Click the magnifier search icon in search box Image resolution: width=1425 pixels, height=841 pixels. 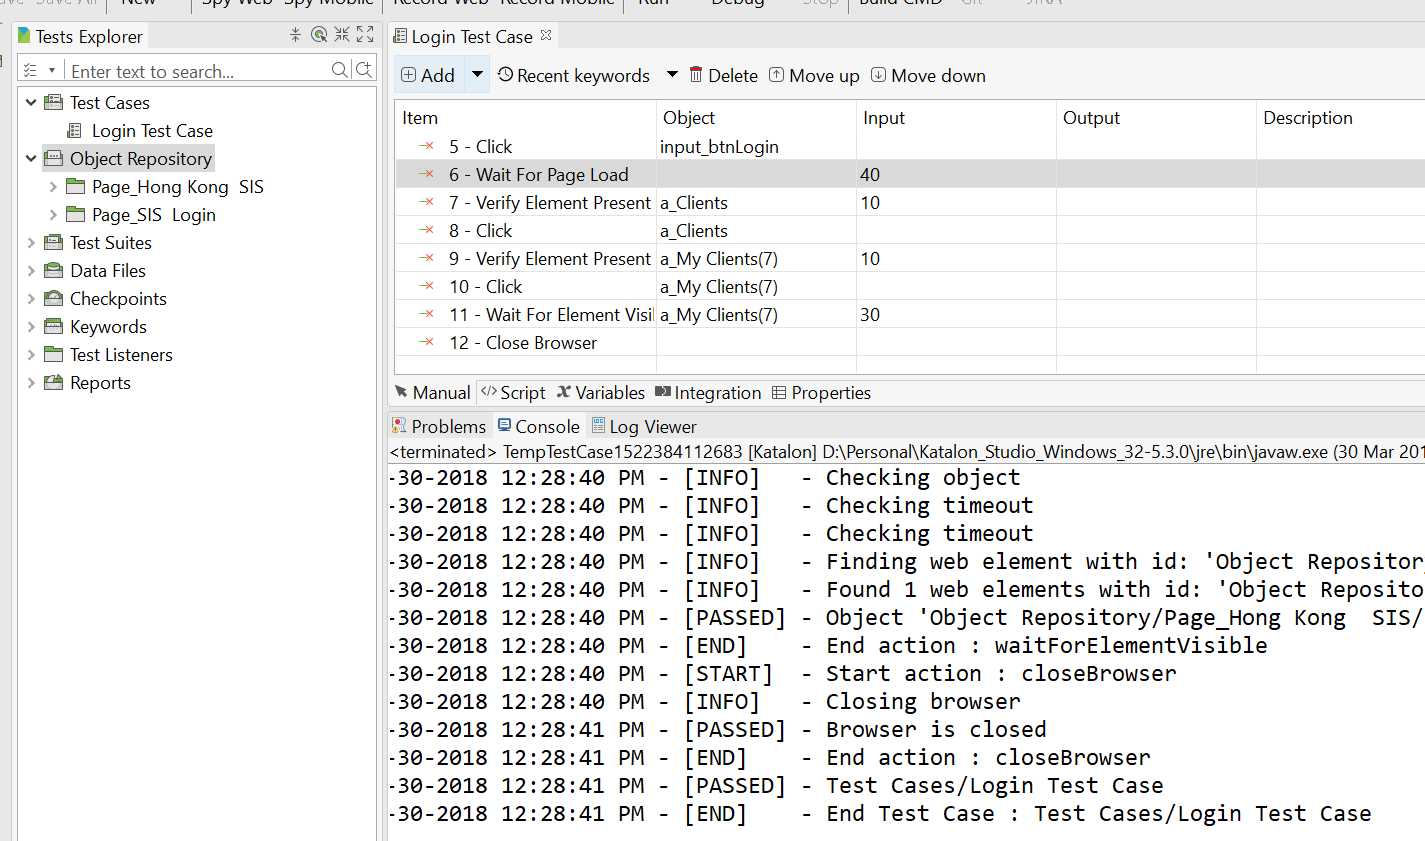point(340,70)
